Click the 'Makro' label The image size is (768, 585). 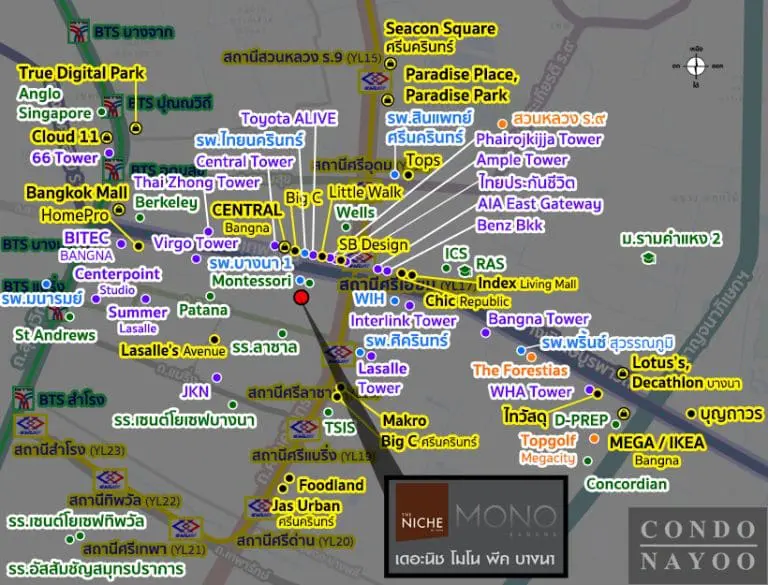(405, 420)
